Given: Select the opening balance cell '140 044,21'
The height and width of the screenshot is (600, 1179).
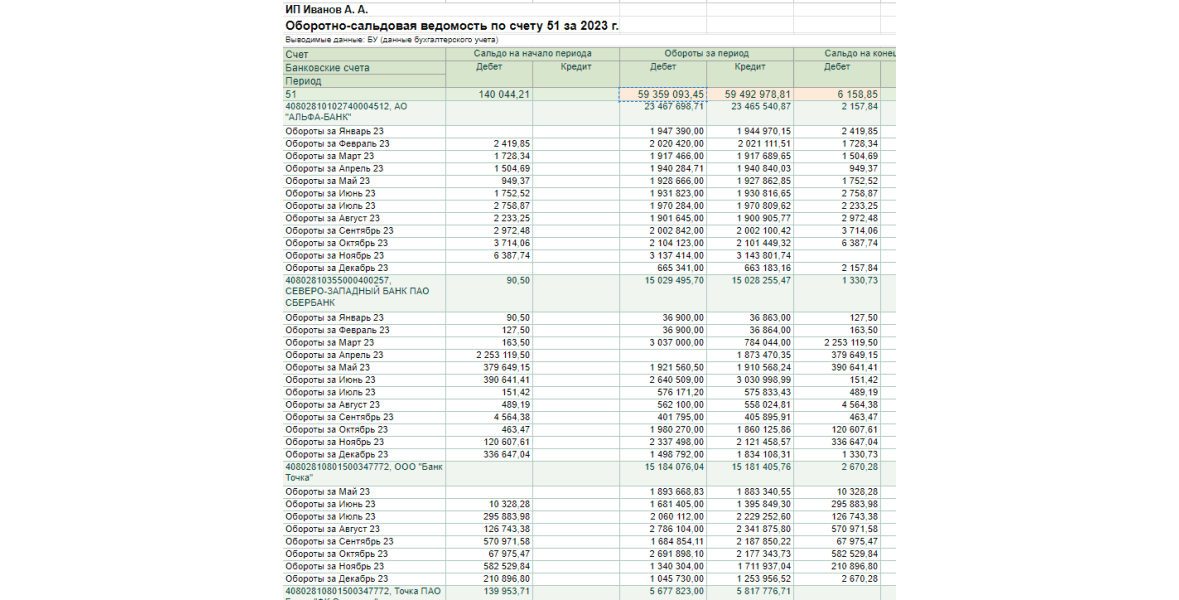Looking at the screenshot, I should click(489, 95).
